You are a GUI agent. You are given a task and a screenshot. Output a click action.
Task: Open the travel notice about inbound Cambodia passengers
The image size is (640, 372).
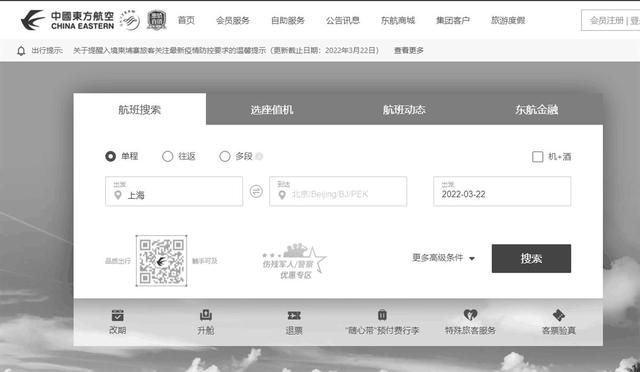point(226,51)
